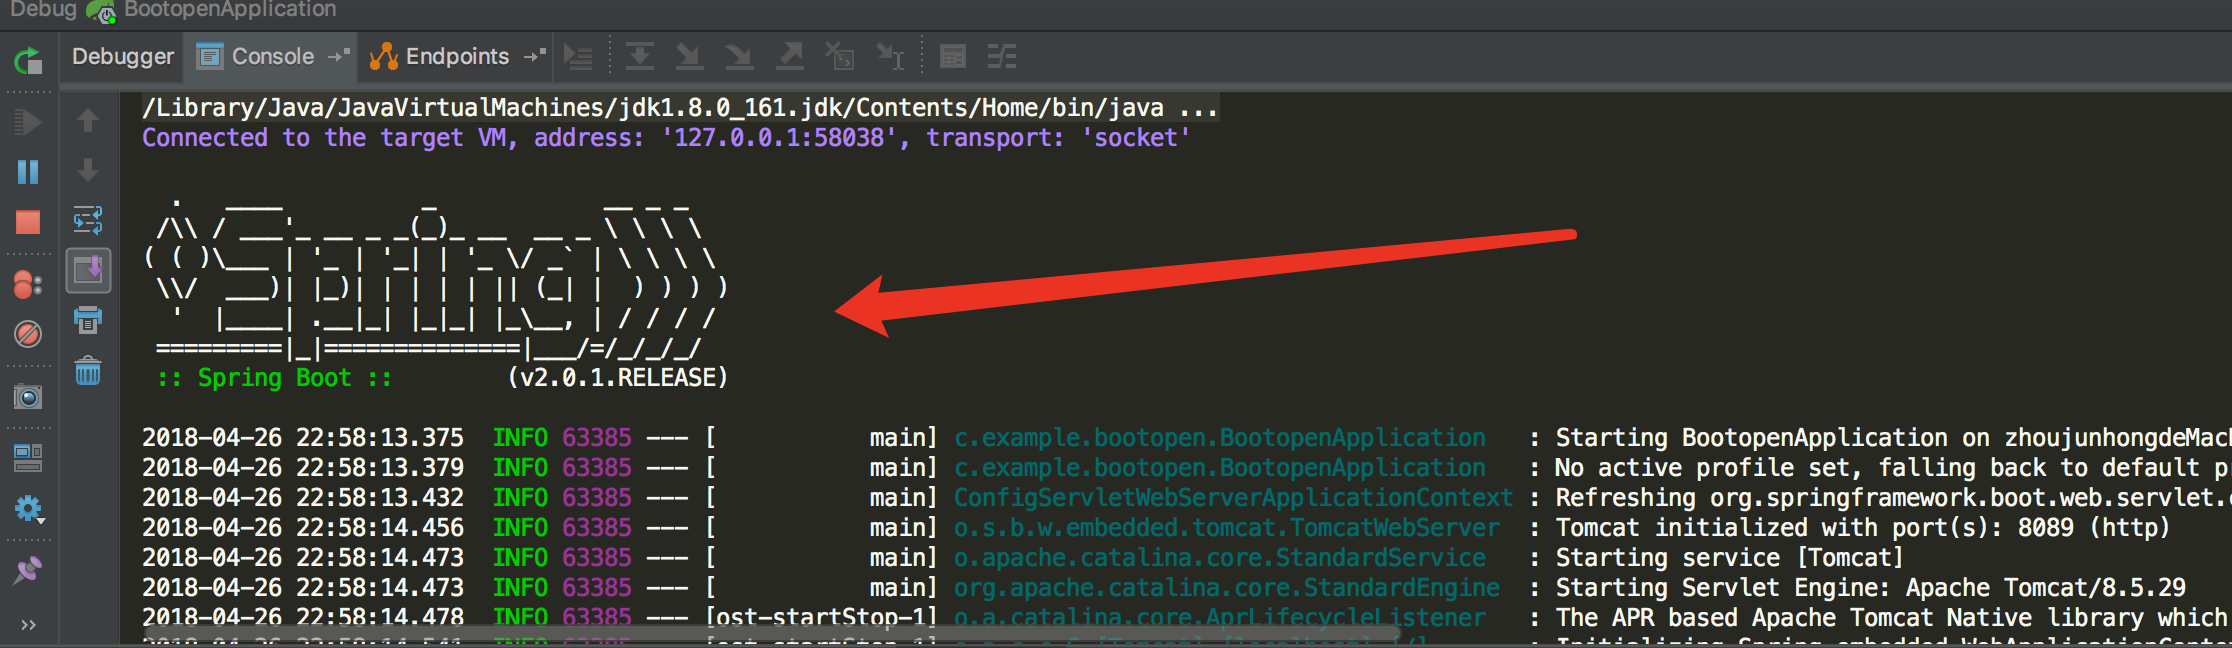
Task: Click the Step Over toolbar icon
Action: click(640, 57)
